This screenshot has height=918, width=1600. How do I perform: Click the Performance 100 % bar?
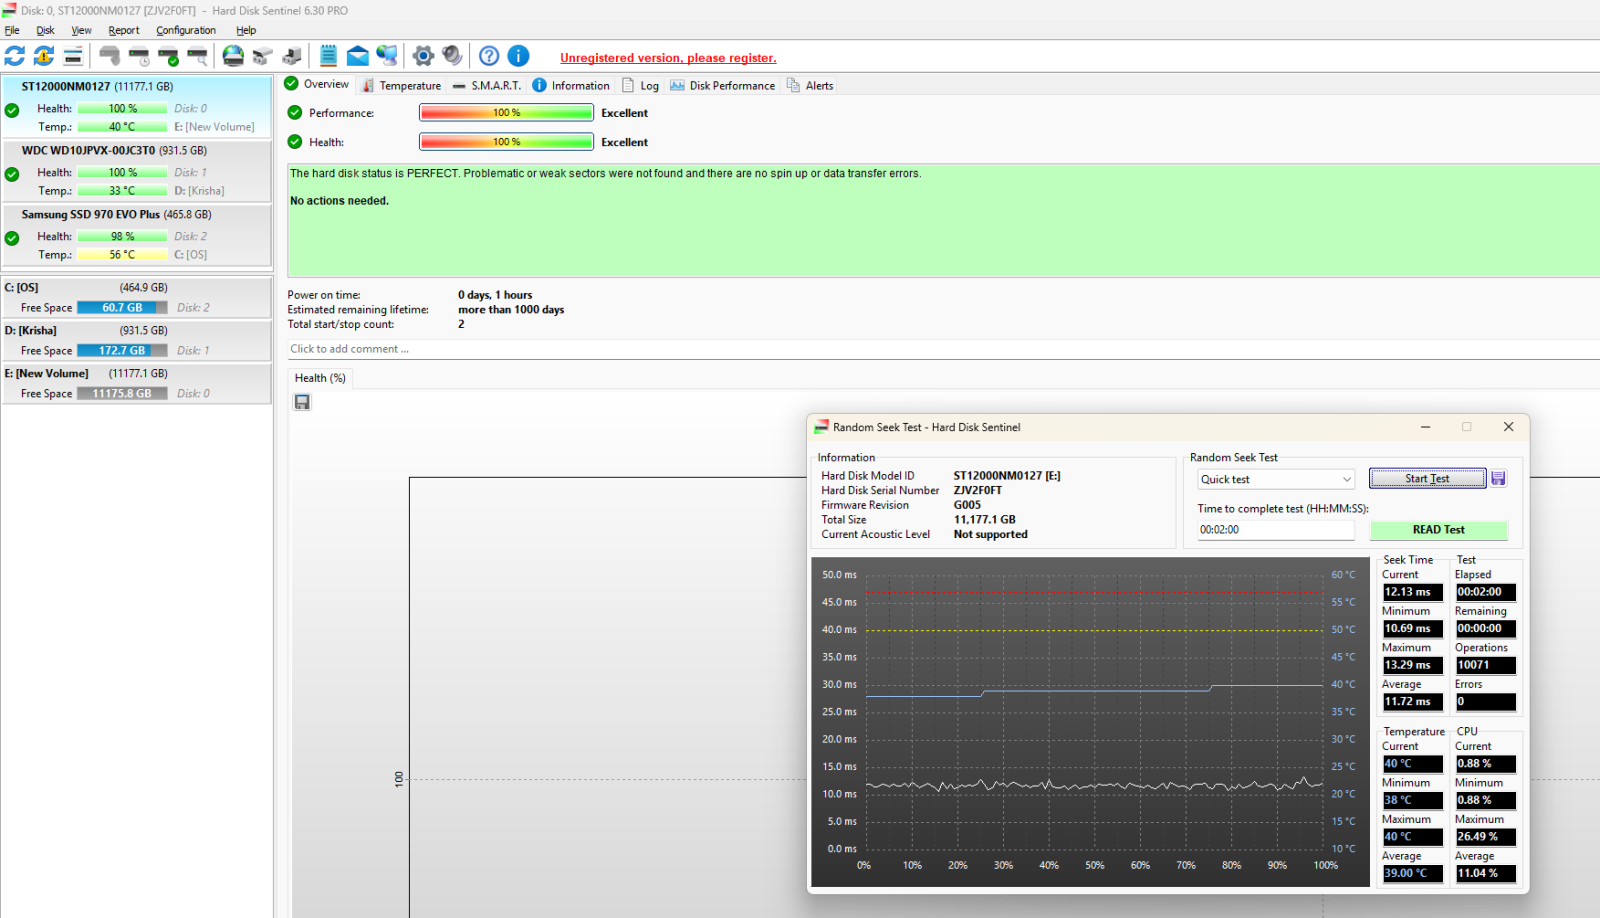coord(506,113)
